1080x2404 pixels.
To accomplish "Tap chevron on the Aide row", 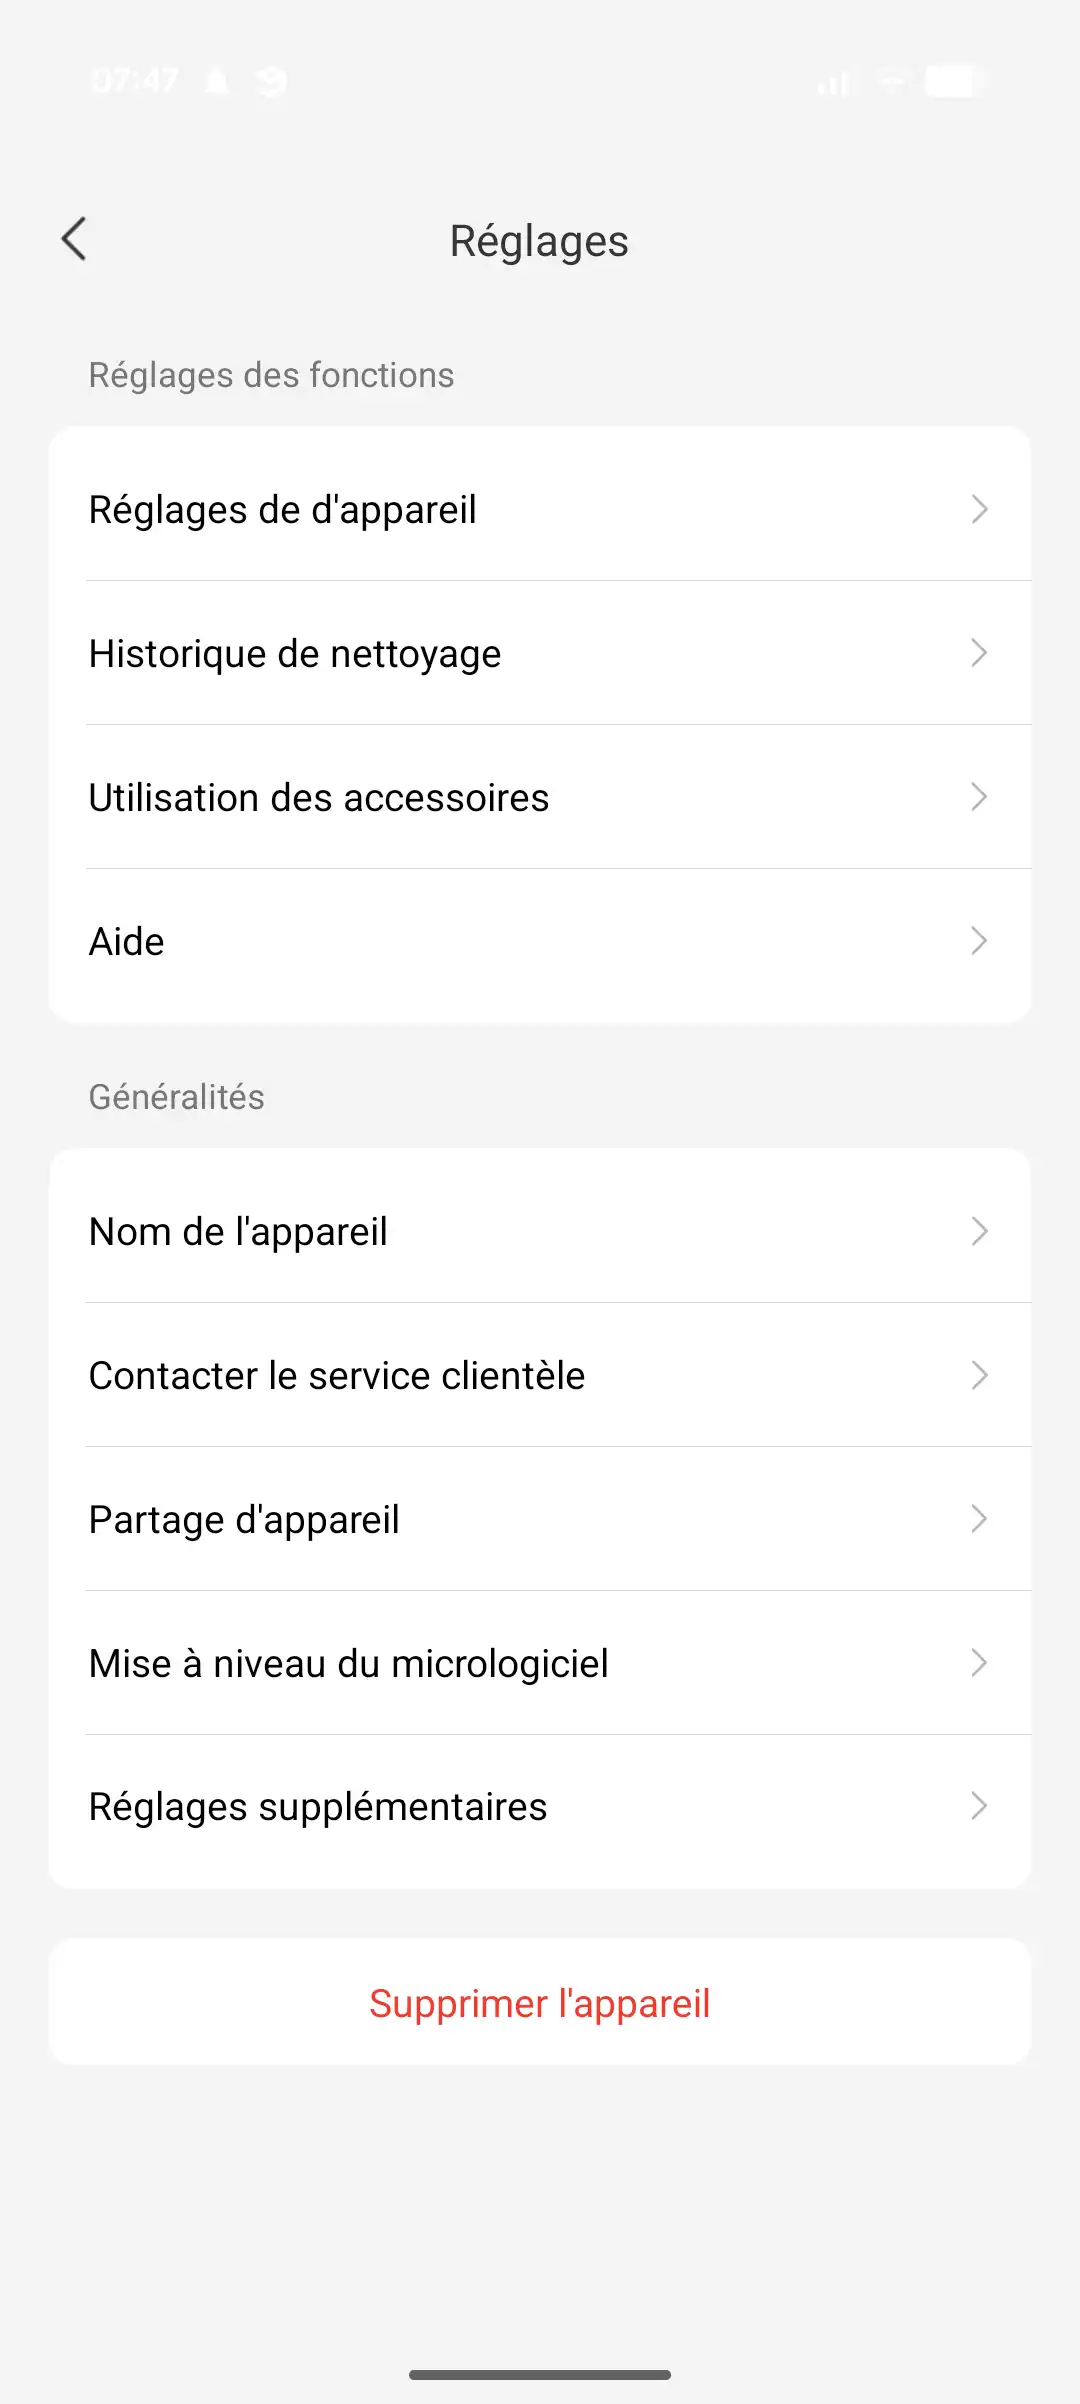I will pos(979,942).
